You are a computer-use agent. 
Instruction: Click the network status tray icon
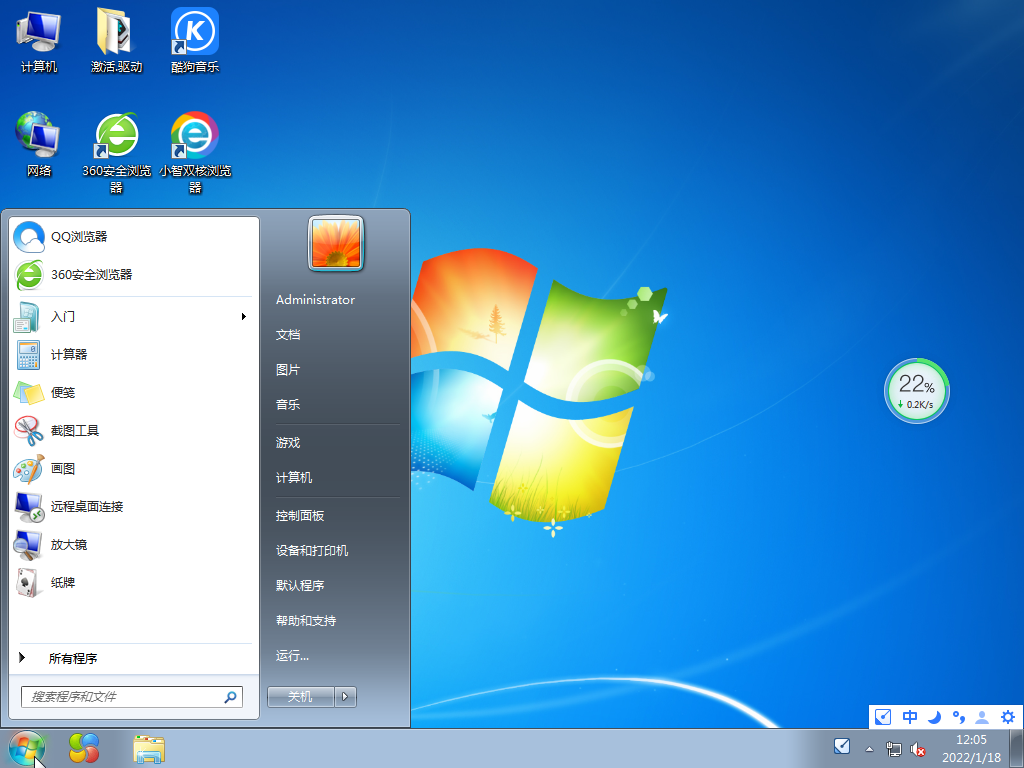click(x=893, y=749)
